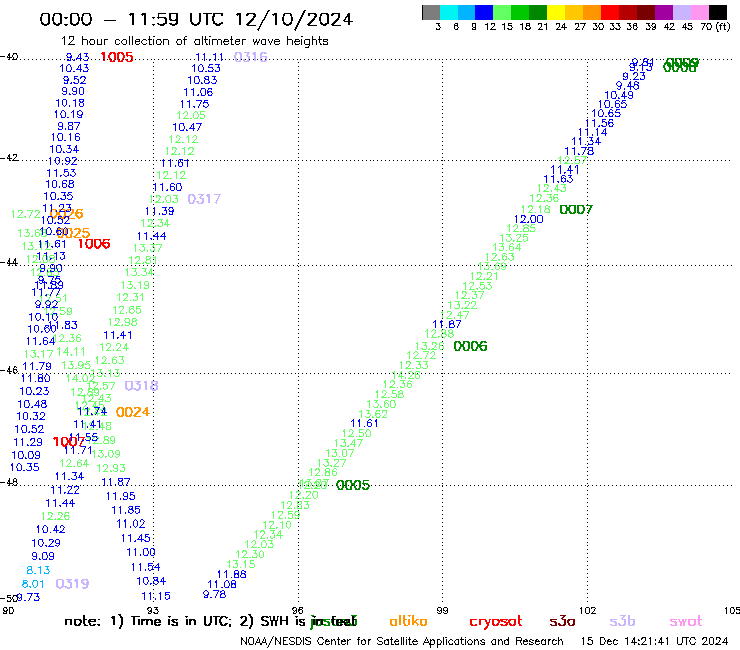Click the wave height value 13.64
Image resolution: width=740 pixels, height=650 pixels.
[x=507, y=247]
